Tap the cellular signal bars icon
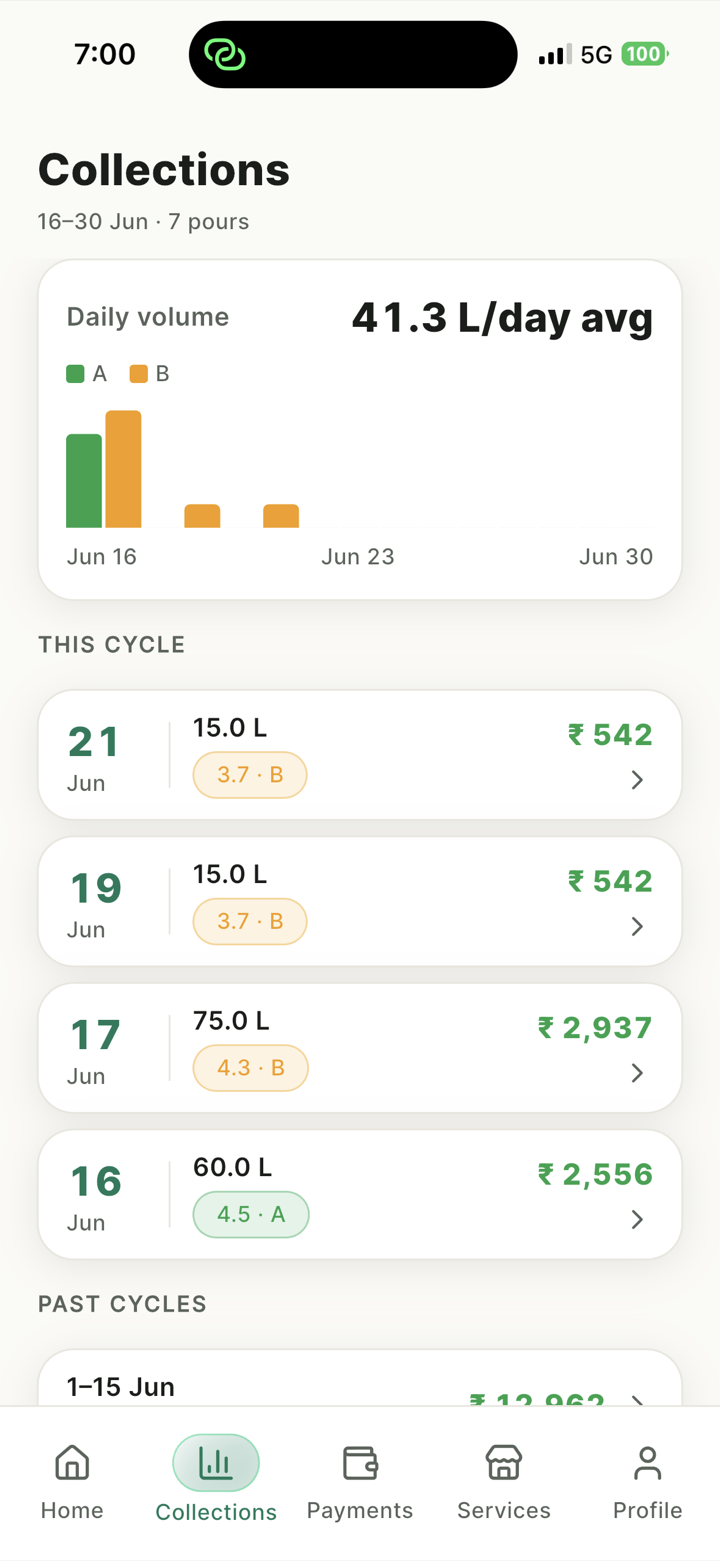 [x=555, y=55]
